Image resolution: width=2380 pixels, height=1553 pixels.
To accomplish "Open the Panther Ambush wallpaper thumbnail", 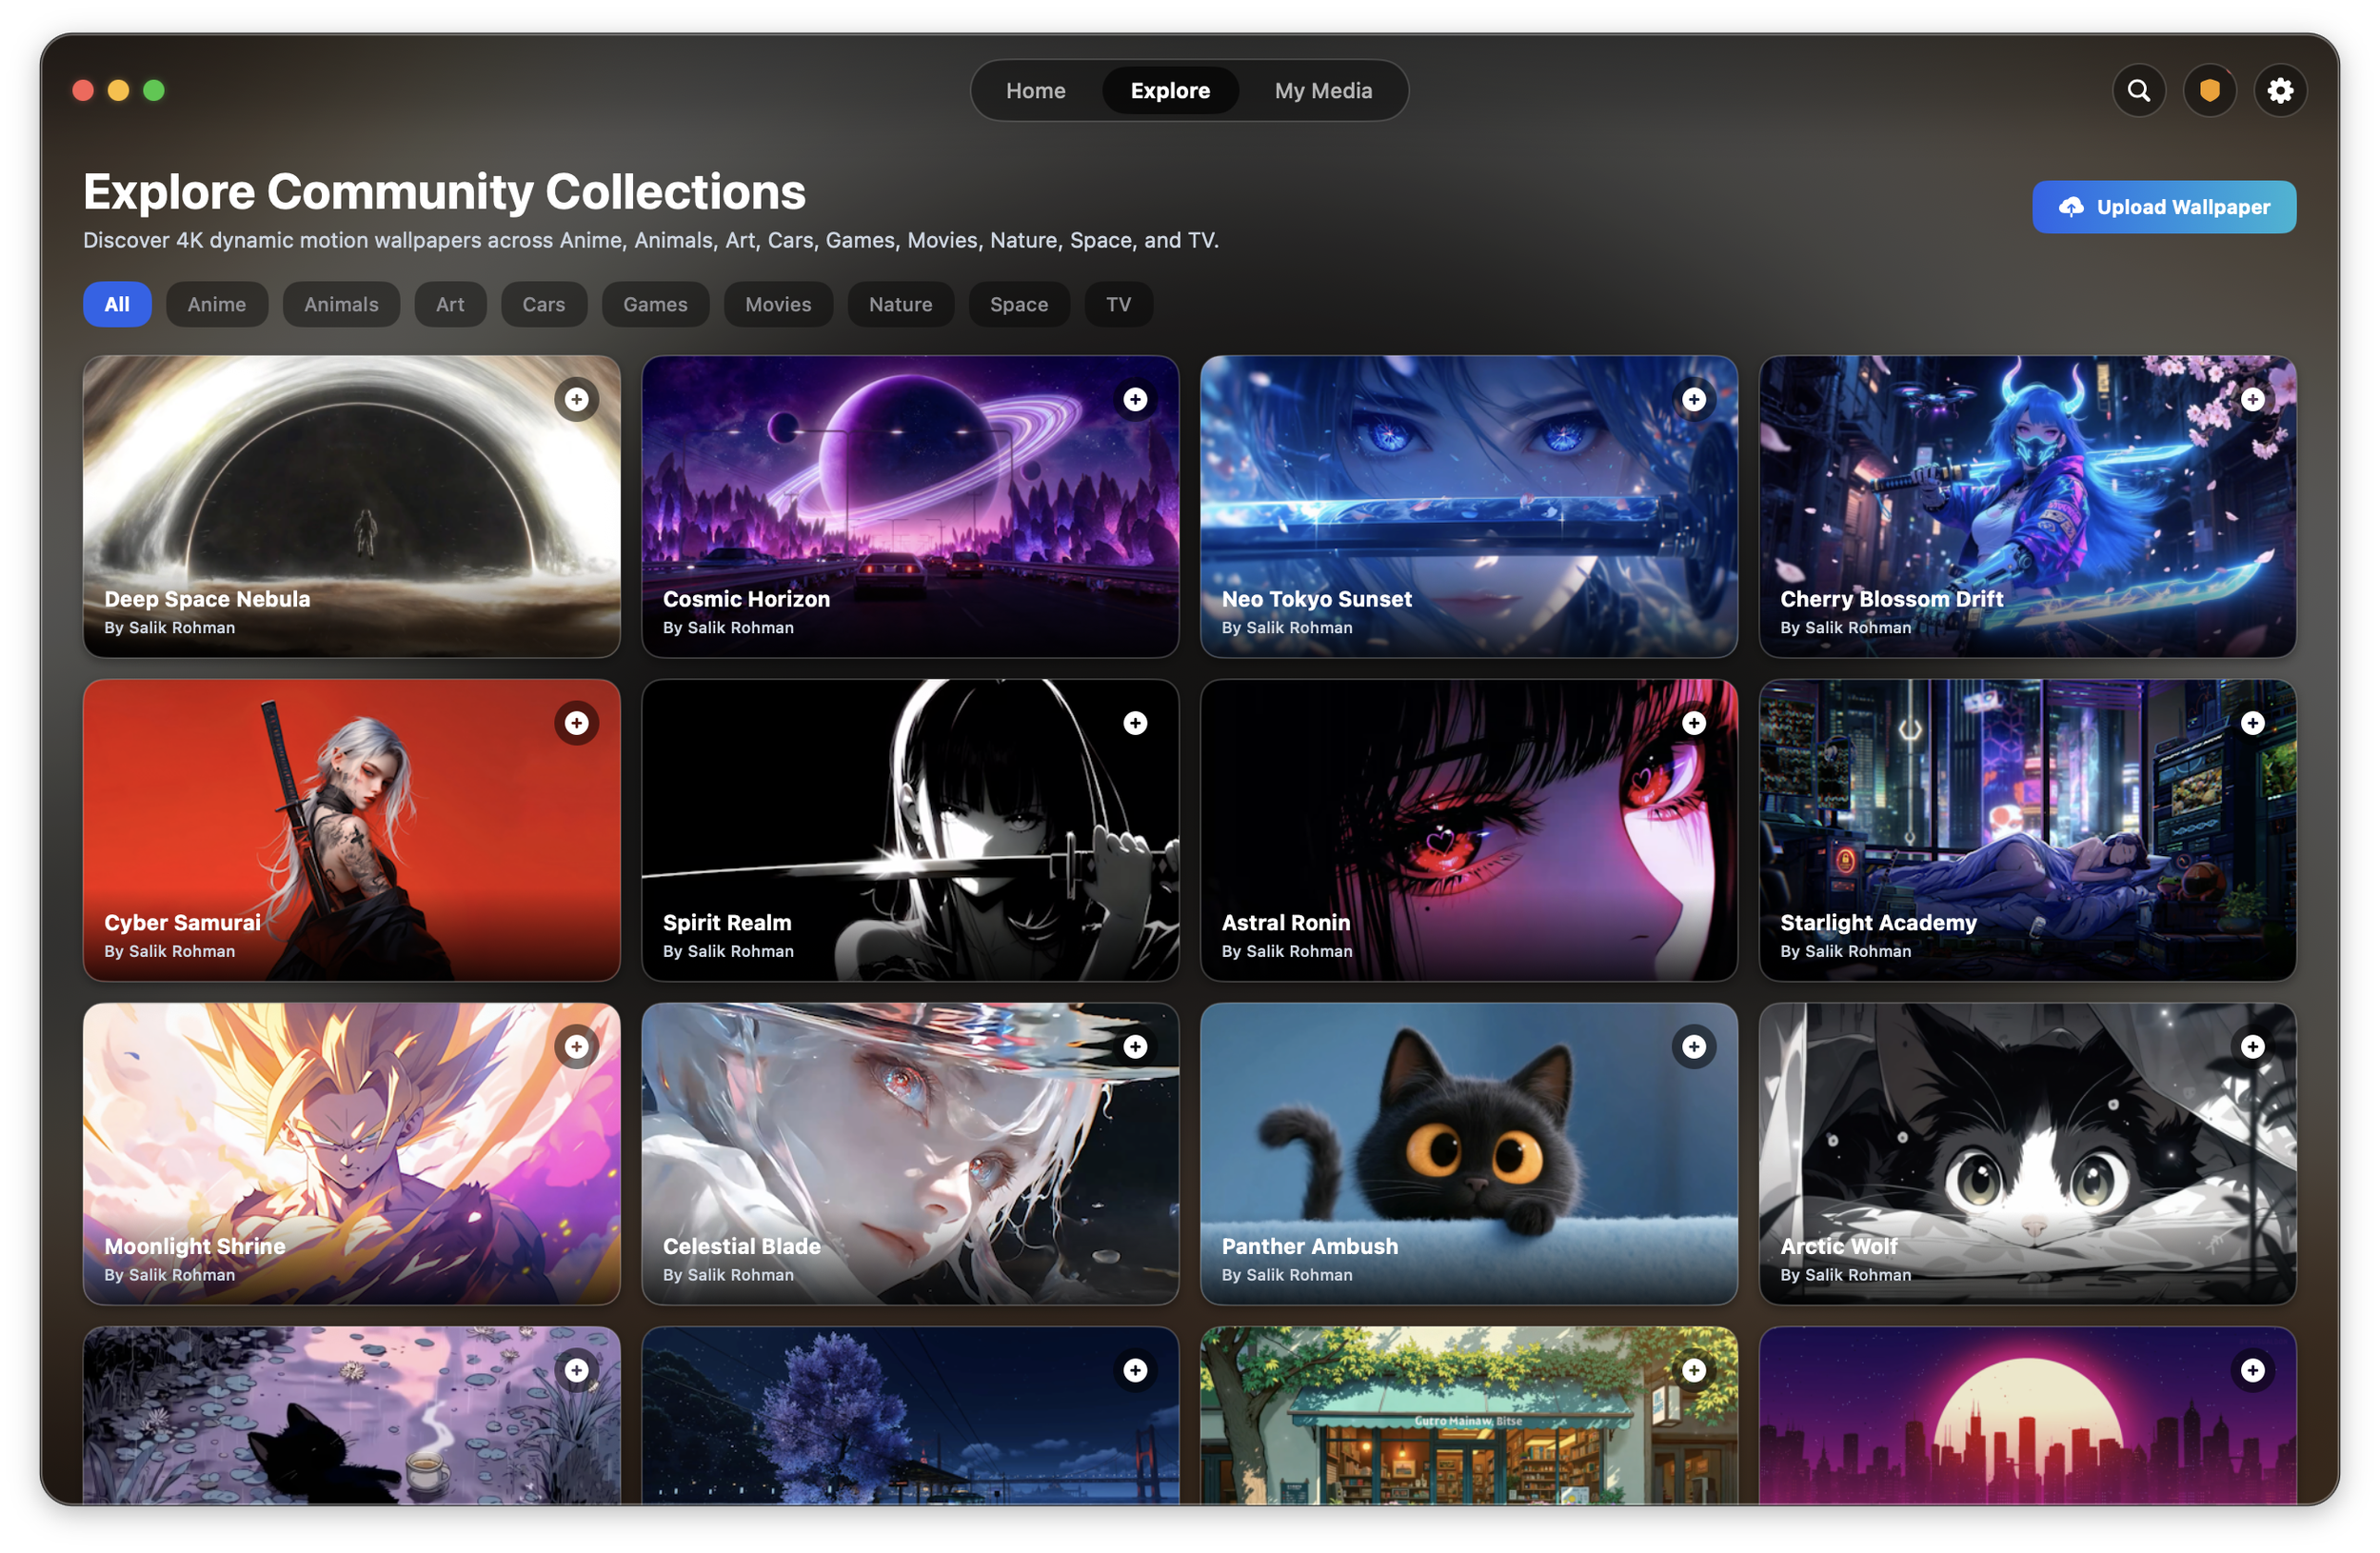I will pos(1469,1153).
